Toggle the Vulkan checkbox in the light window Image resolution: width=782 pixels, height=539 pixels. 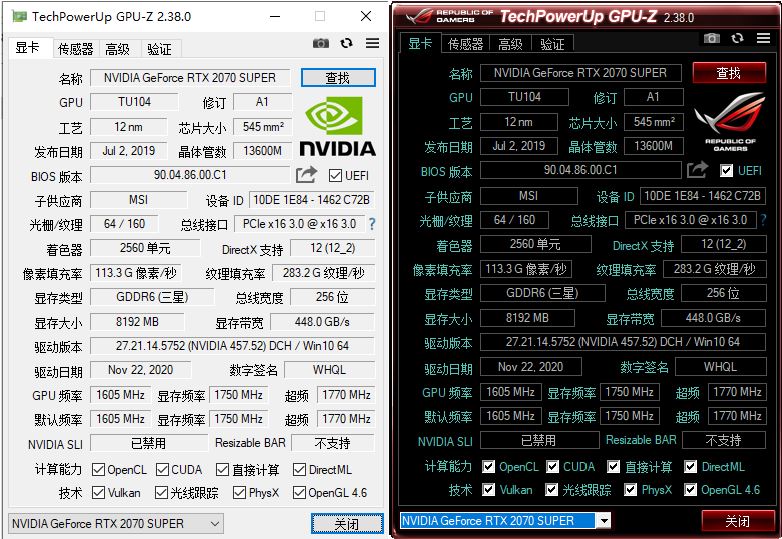(98, 493)
